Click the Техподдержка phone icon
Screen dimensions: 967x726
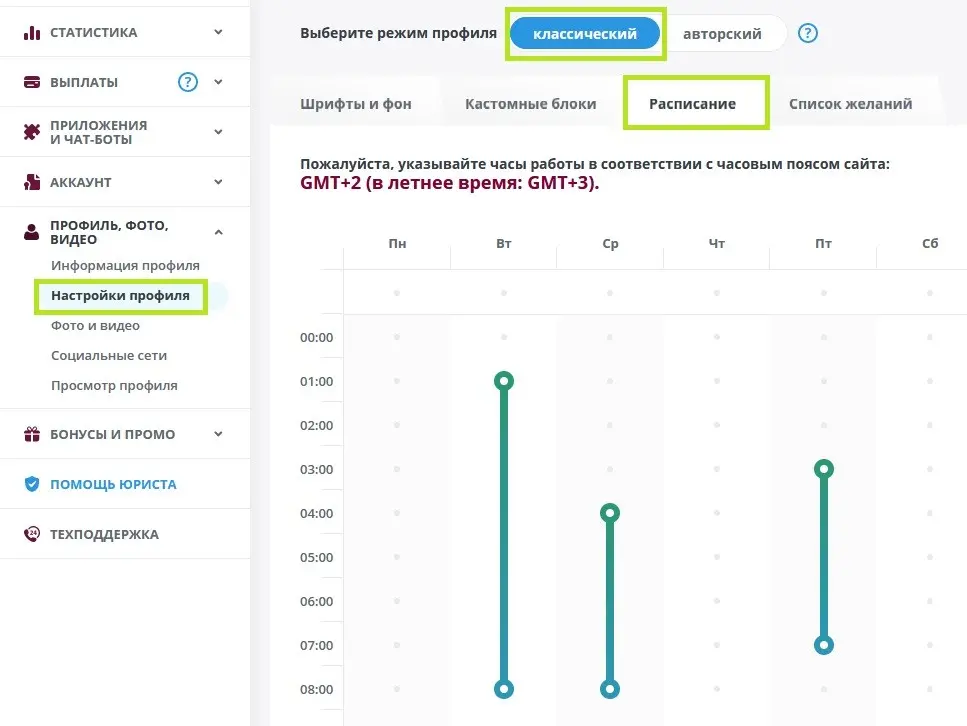point(31,534)
